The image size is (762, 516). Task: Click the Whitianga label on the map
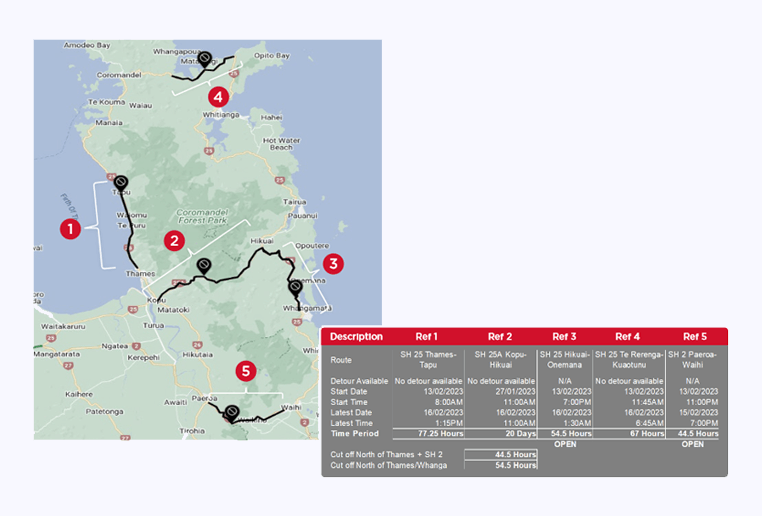click(x=221, y=115)
